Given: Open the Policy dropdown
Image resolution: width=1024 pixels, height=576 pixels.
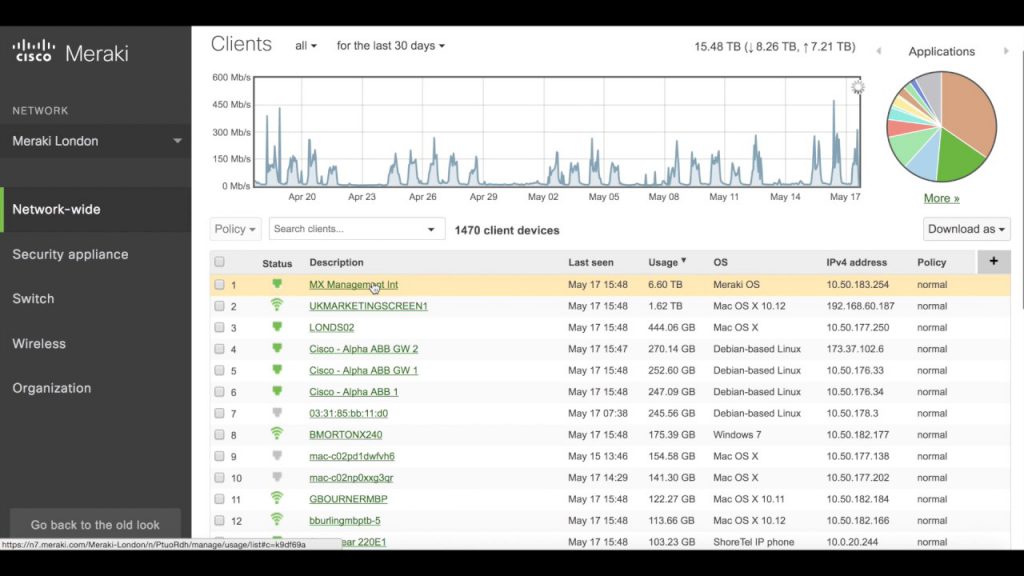Looking at the screenshot, I should pyautogui.click(x=235, y=229).
